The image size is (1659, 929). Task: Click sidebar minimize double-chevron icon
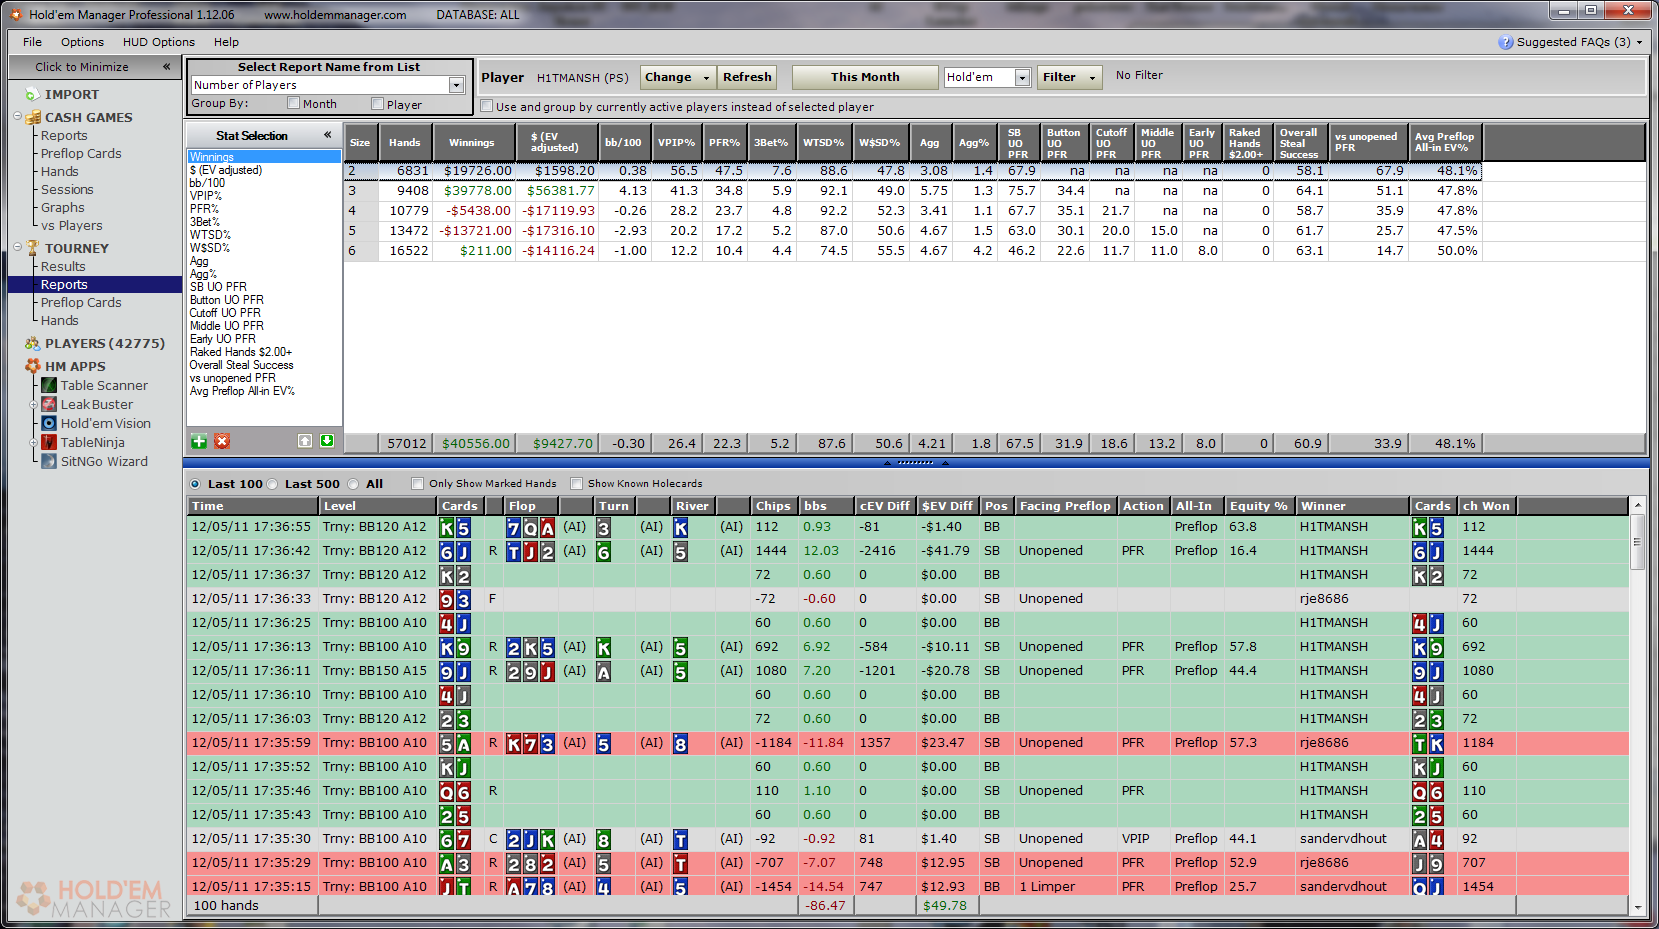click(167, 67)
